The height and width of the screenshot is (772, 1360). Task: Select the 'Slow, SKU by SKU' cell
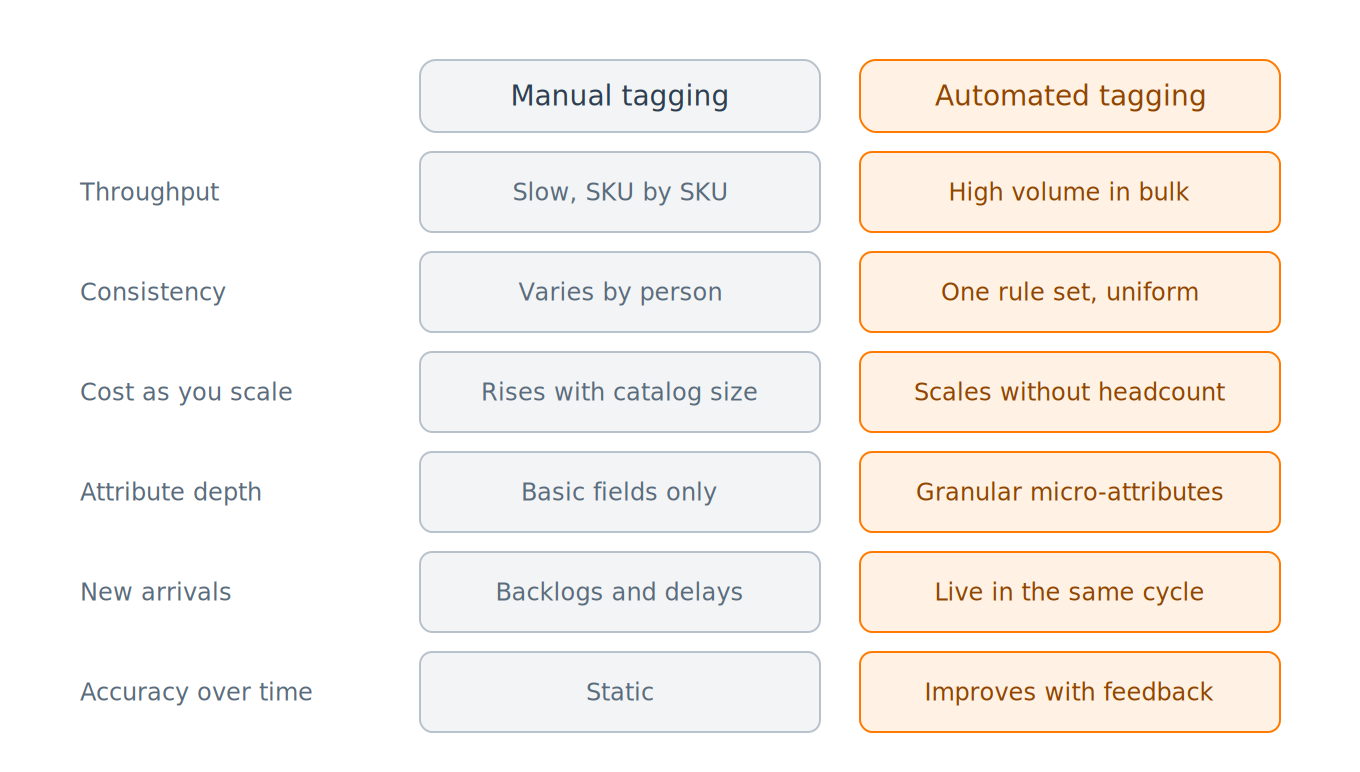pos(620,192)
